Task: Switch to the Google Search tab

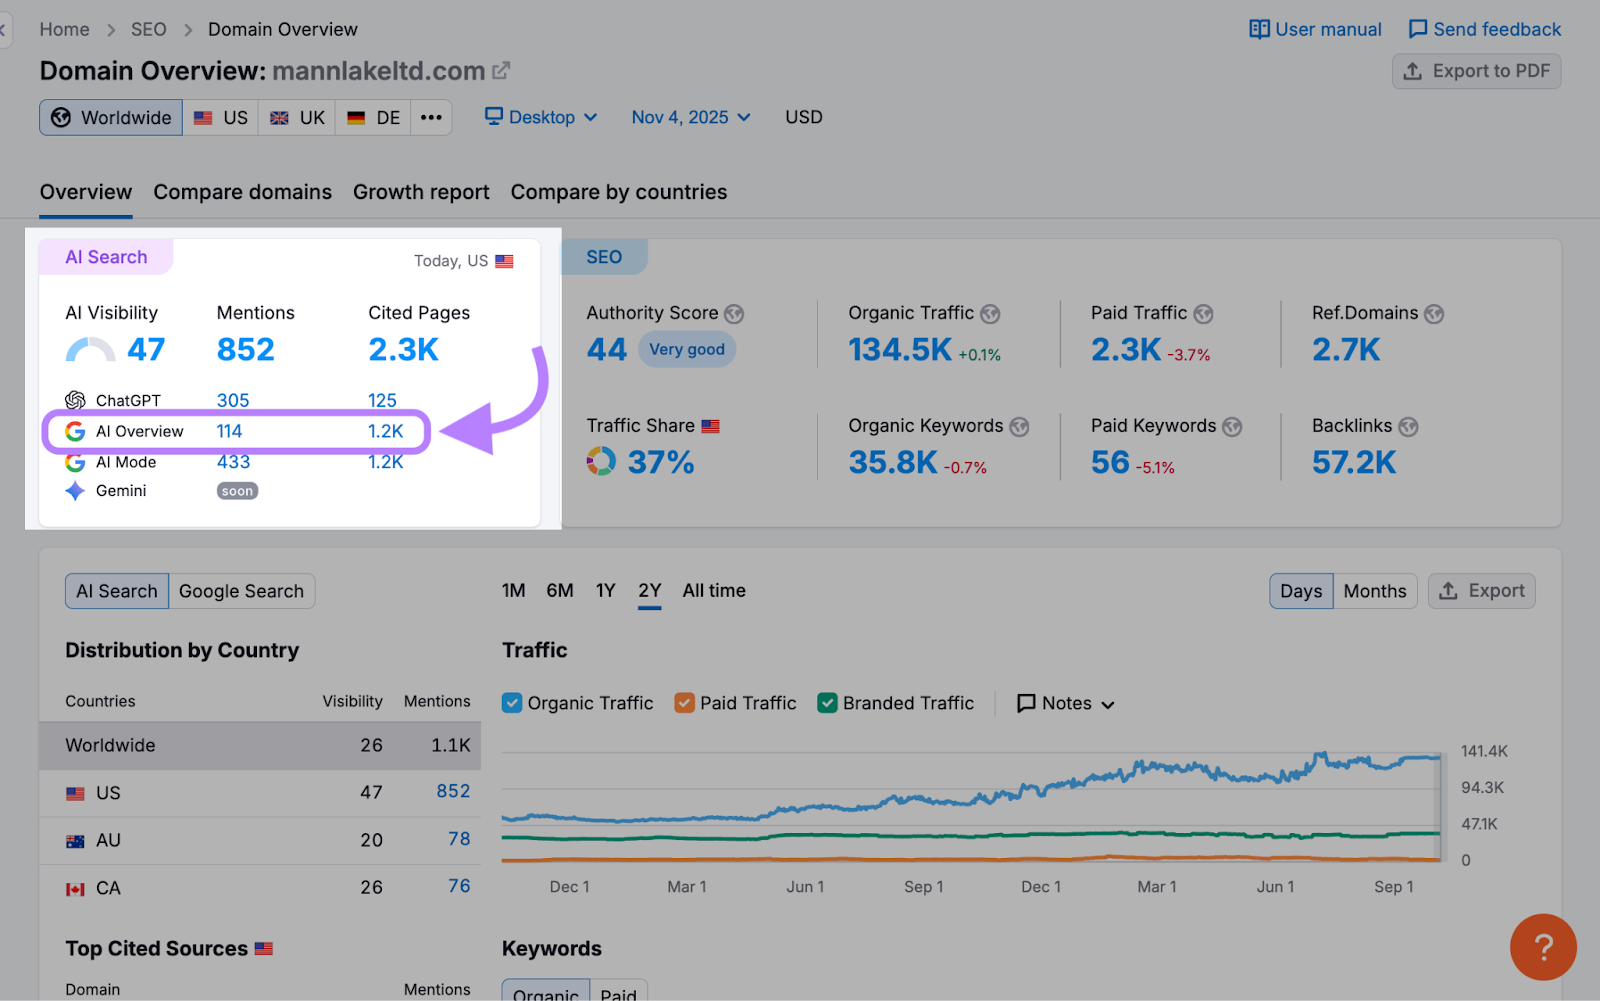Action: [241, 590]
